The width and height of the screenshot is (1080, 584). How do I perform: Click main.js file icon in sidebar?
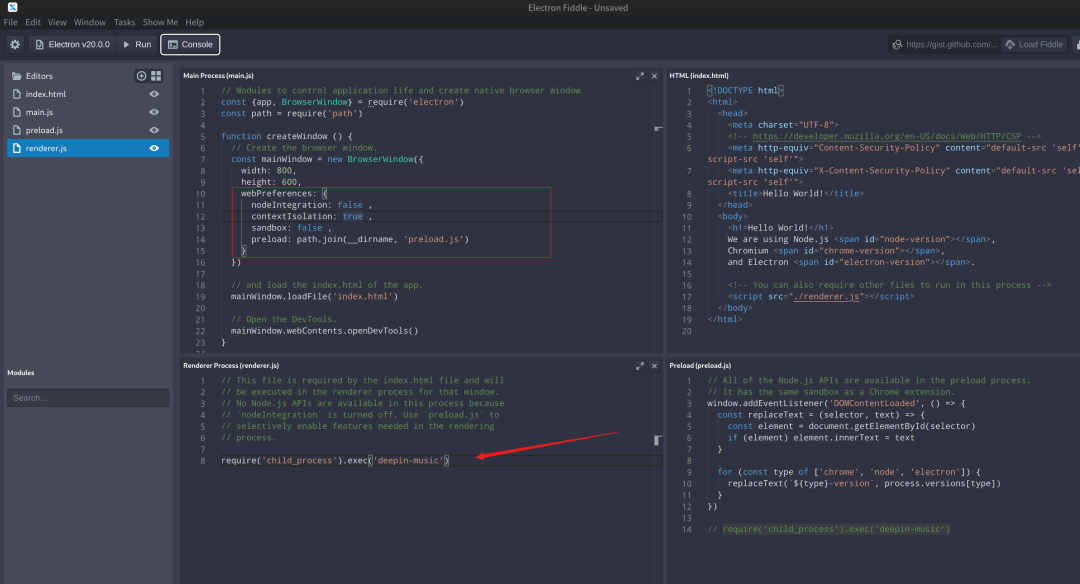[17, 112]
